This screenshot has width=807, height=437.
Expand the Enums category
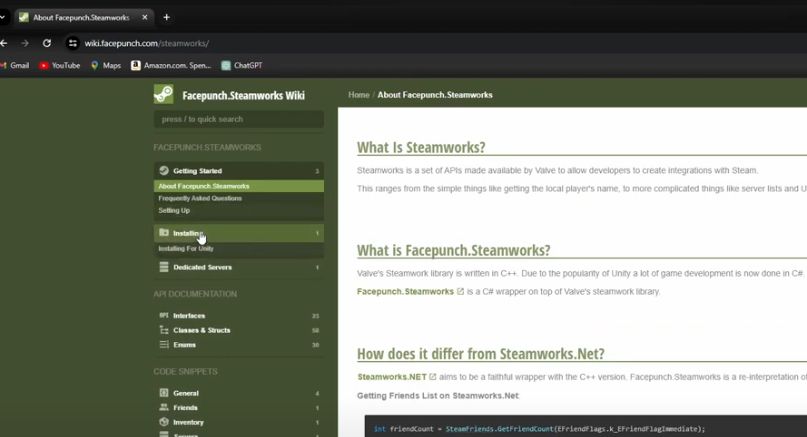coord(239,344)
